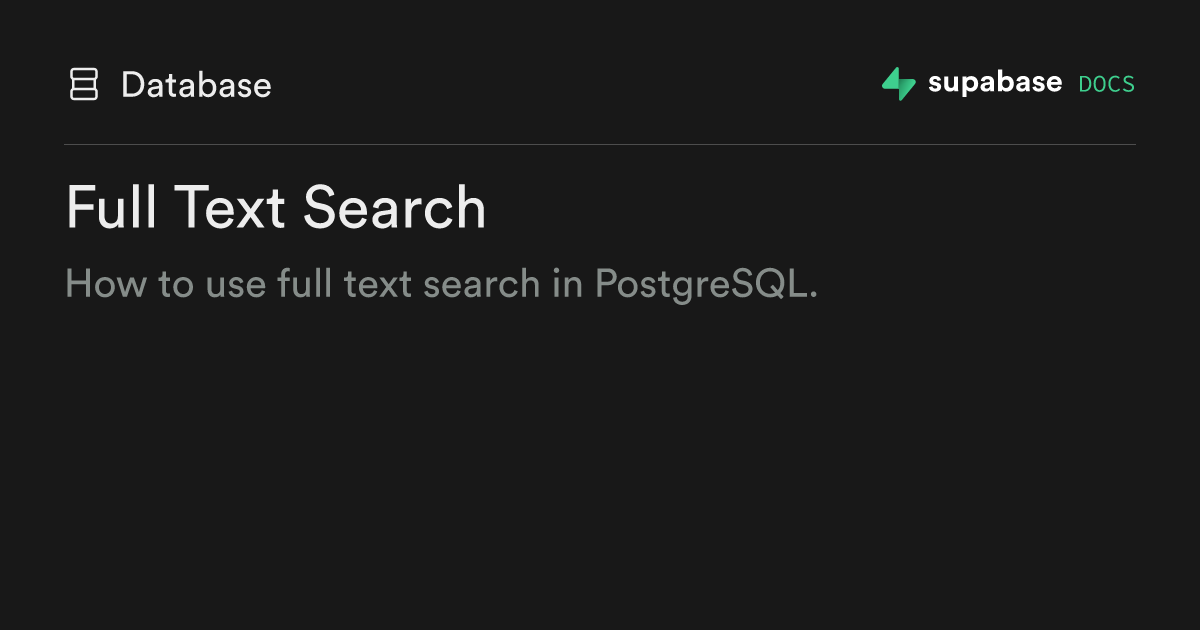Click the green Supabase lightning bolt logo
This screenshot has width=1200, height=630.
pos(898,84)
